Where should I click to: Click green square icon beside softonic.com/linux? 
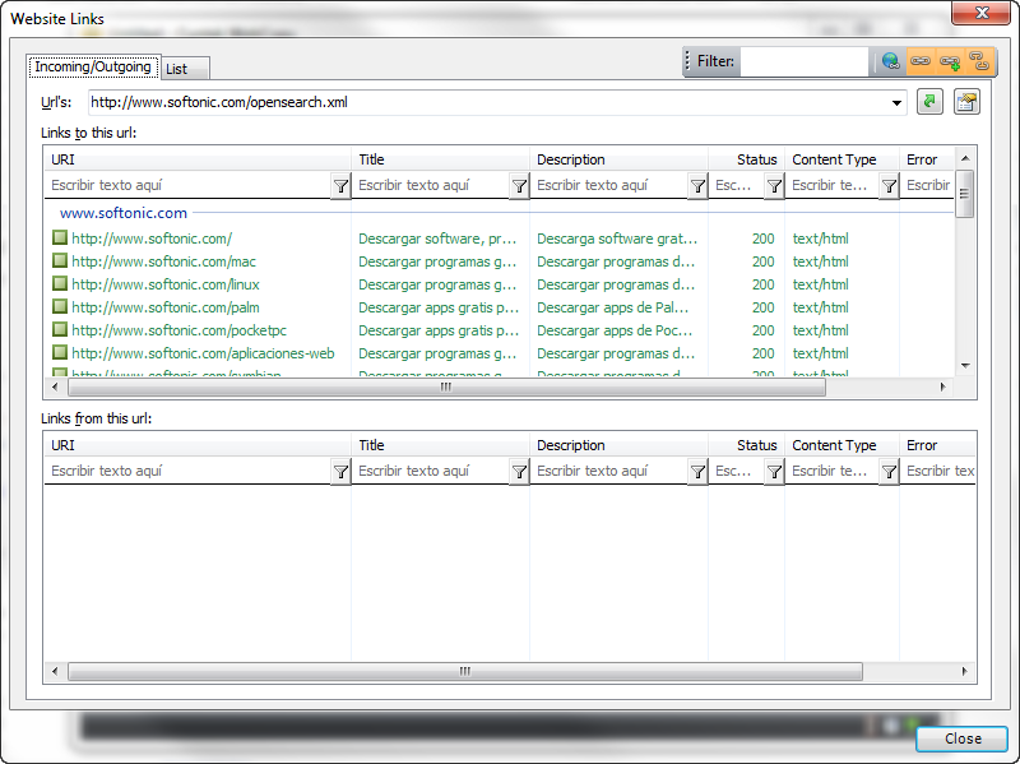click(60, 284)
